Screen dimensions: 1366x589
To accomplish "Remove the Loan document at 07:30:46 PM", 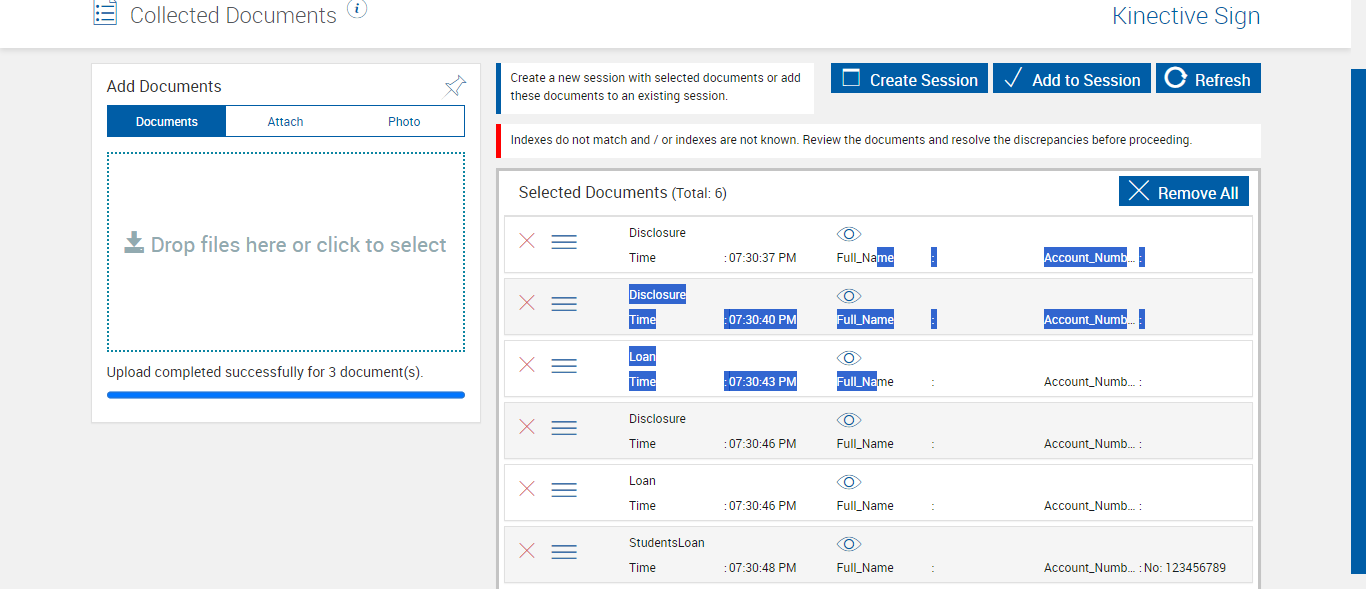I will (527, 489).
